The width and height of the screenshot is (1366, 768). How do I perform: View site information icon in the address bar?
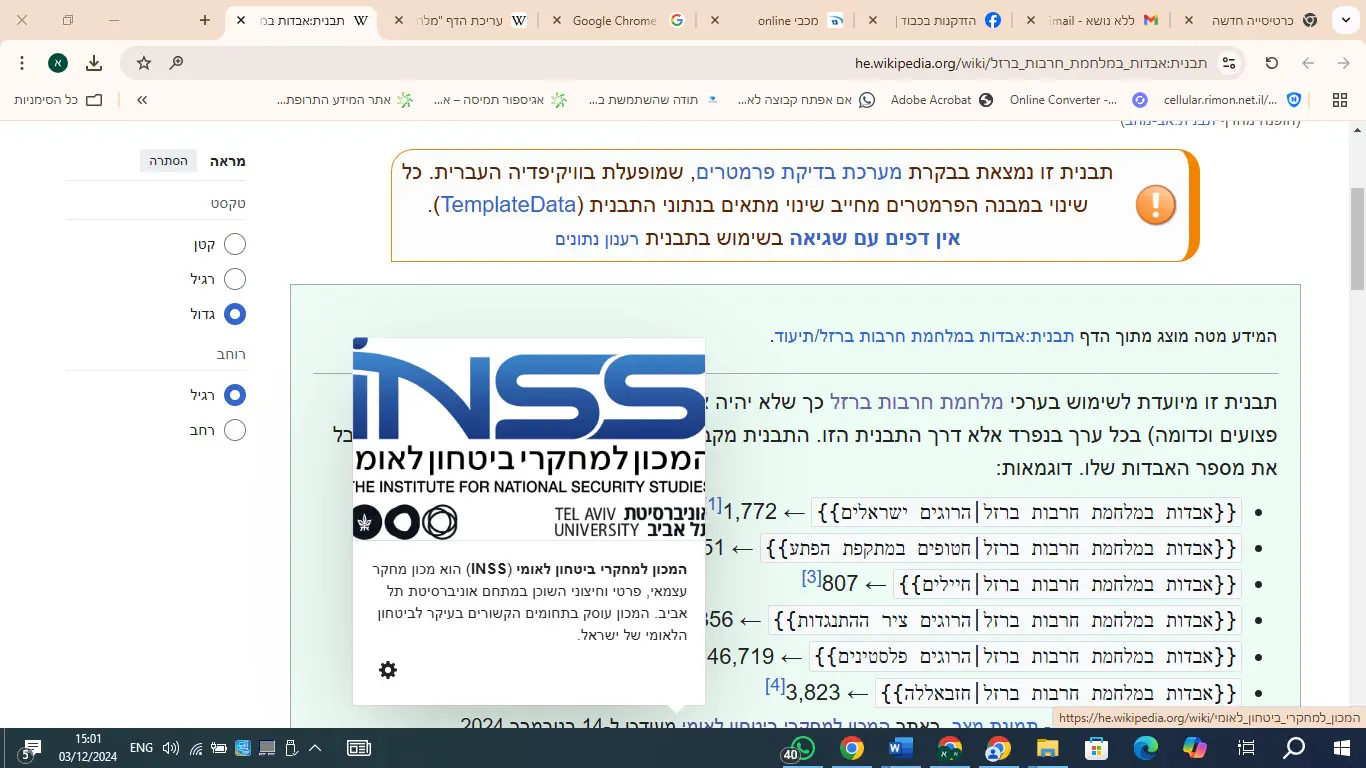(x=1229, y=63)
